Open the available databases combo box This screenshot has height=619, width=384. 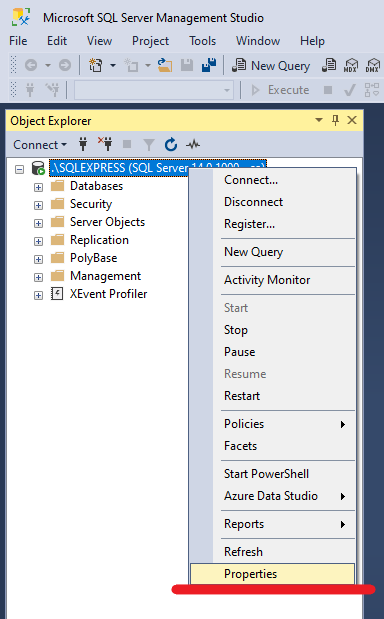point(154,90)
